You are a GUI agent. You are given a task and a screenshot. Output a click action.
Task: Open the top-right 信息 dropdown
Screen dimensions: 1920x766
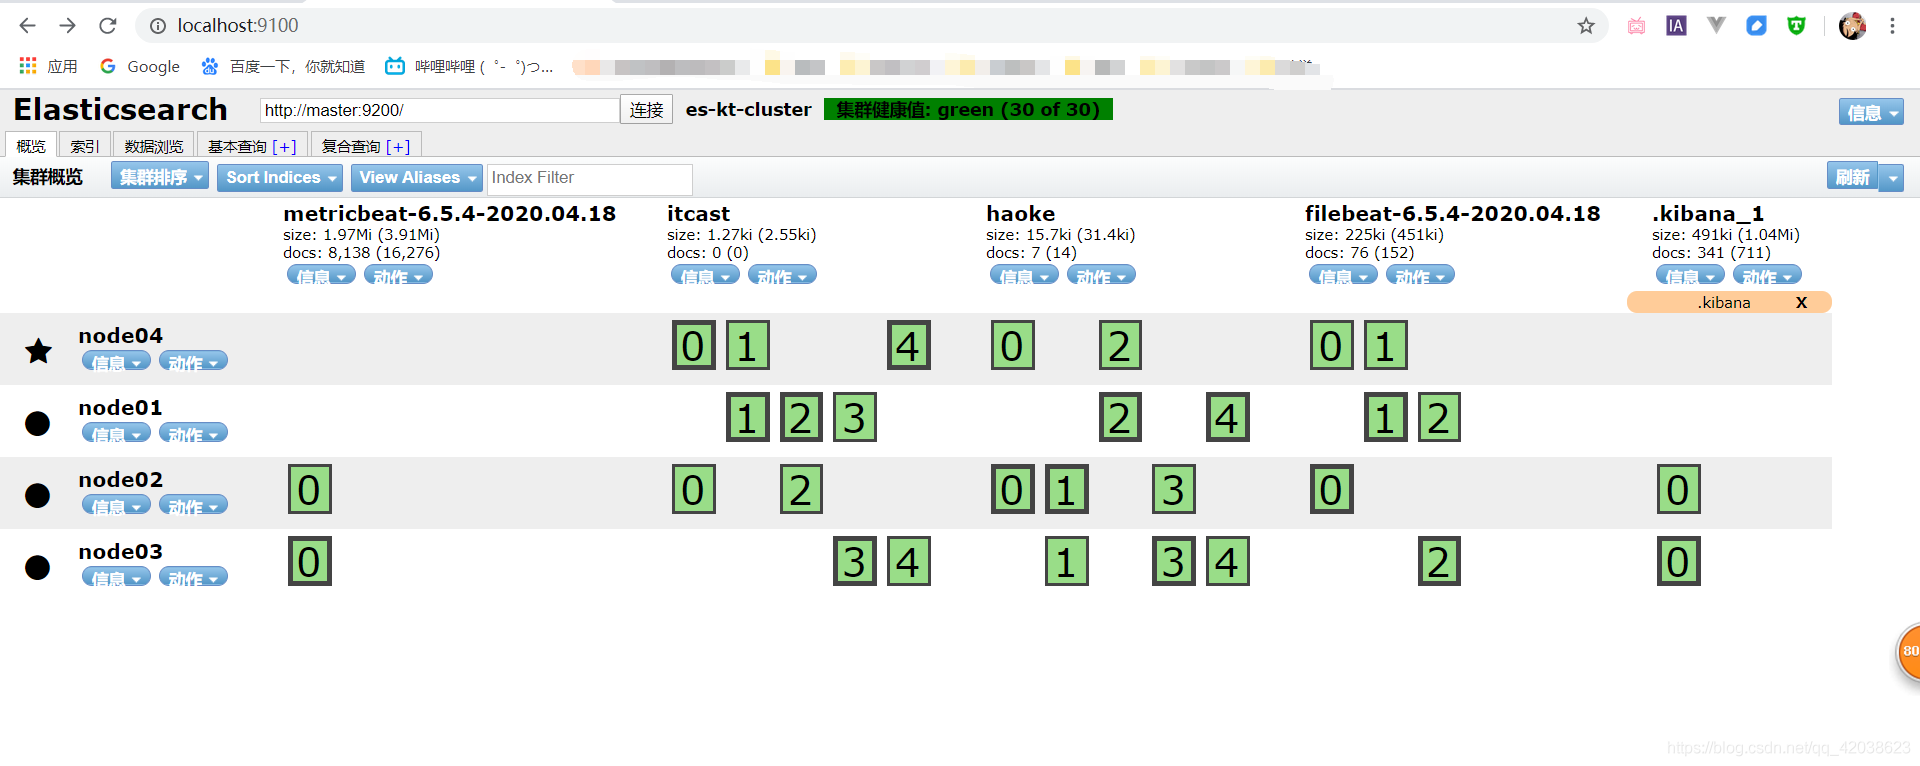tap(1870, 112)
